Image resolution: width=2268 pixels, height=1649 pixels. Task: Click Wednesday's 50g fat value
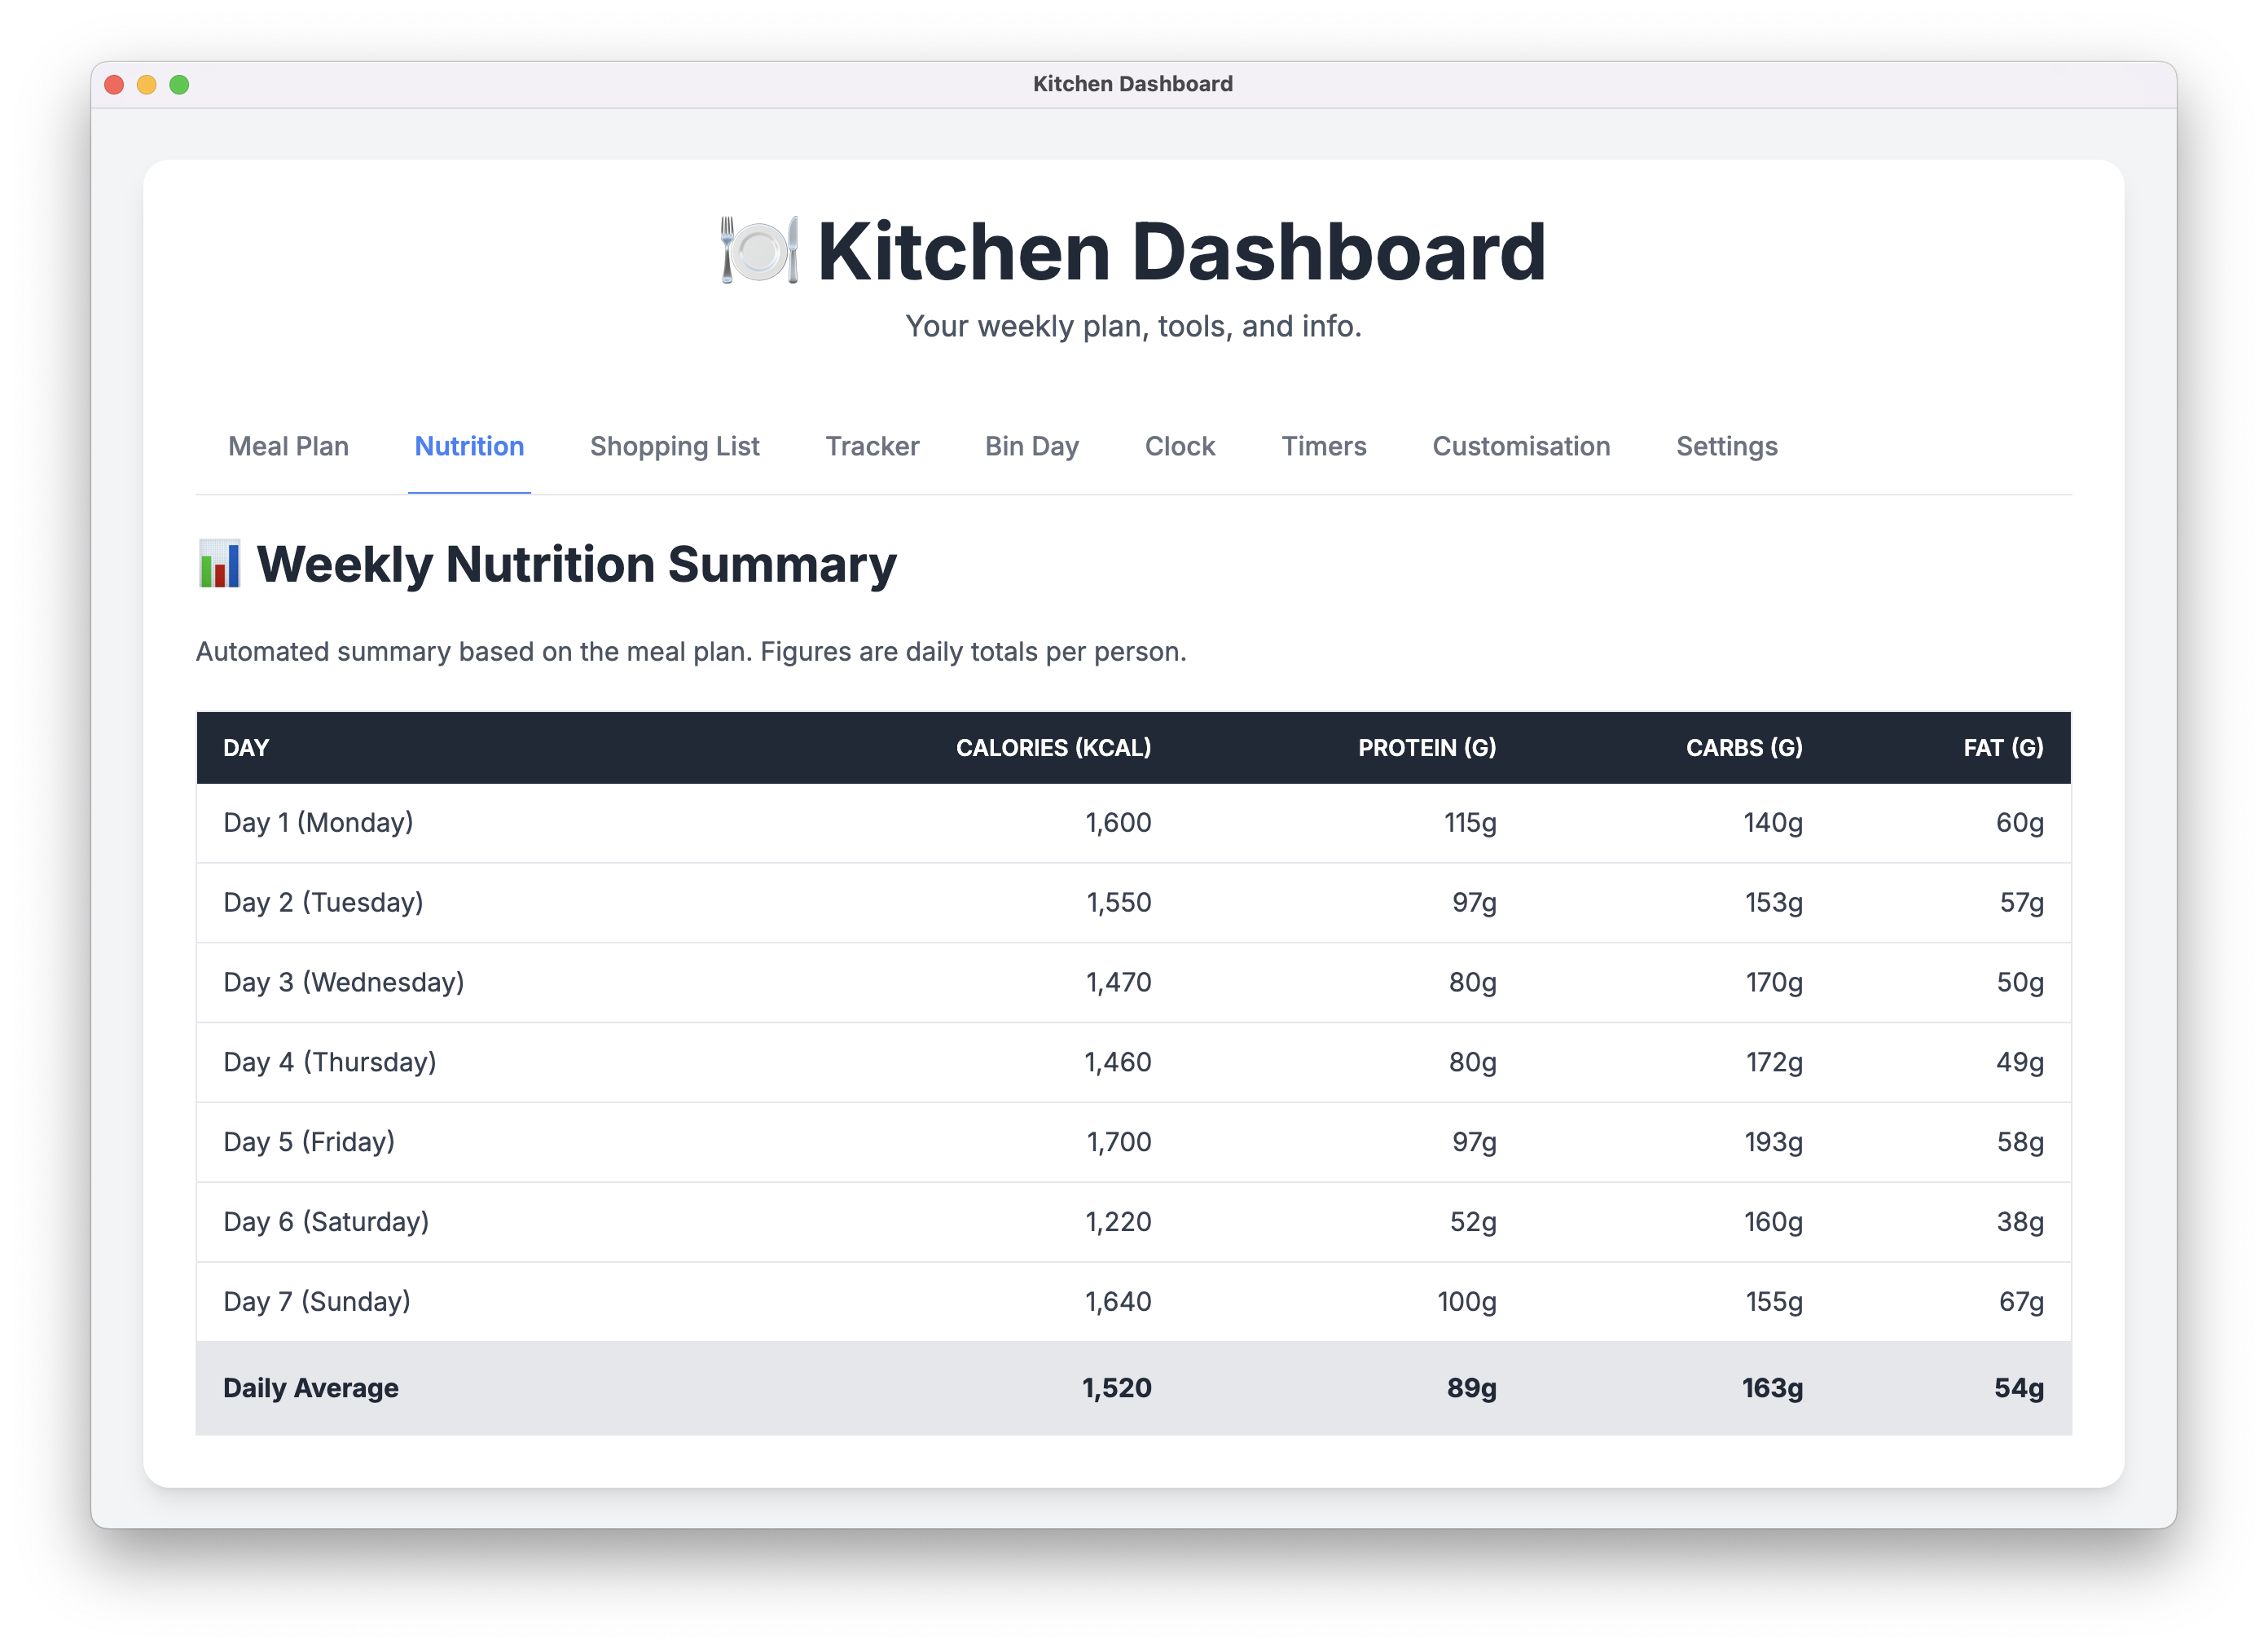click(x=2020, y=983)
